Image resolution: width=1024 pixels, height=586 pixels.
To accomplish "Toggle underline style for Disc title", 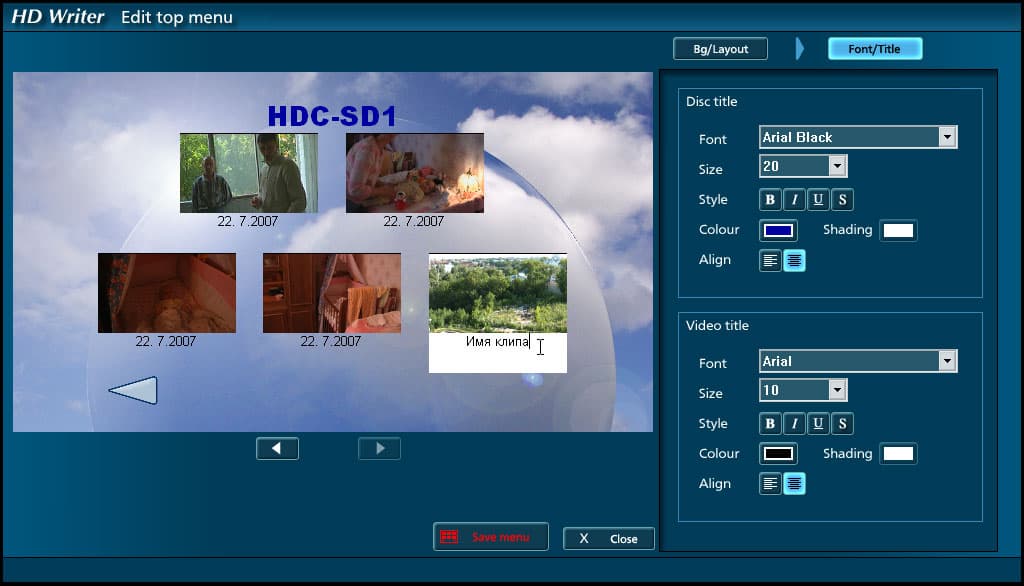I will 818,200.
